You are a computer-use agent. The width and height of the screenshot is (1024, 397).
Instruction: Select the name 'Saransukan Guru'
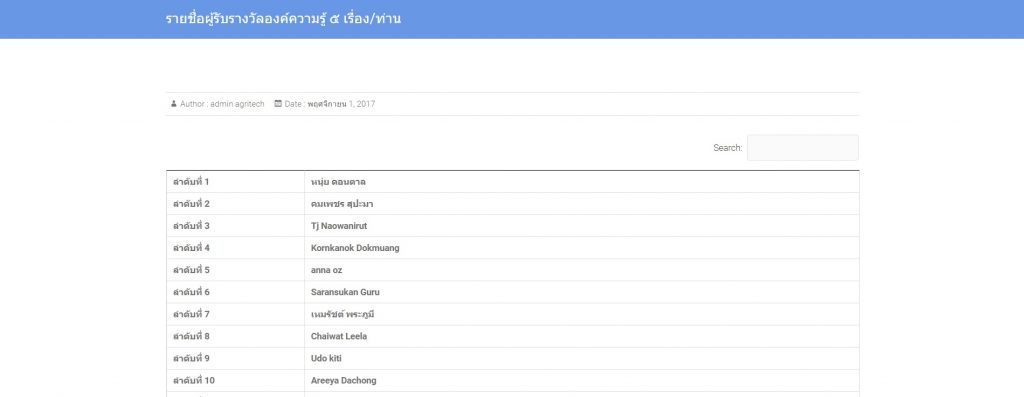coord(345,293)
